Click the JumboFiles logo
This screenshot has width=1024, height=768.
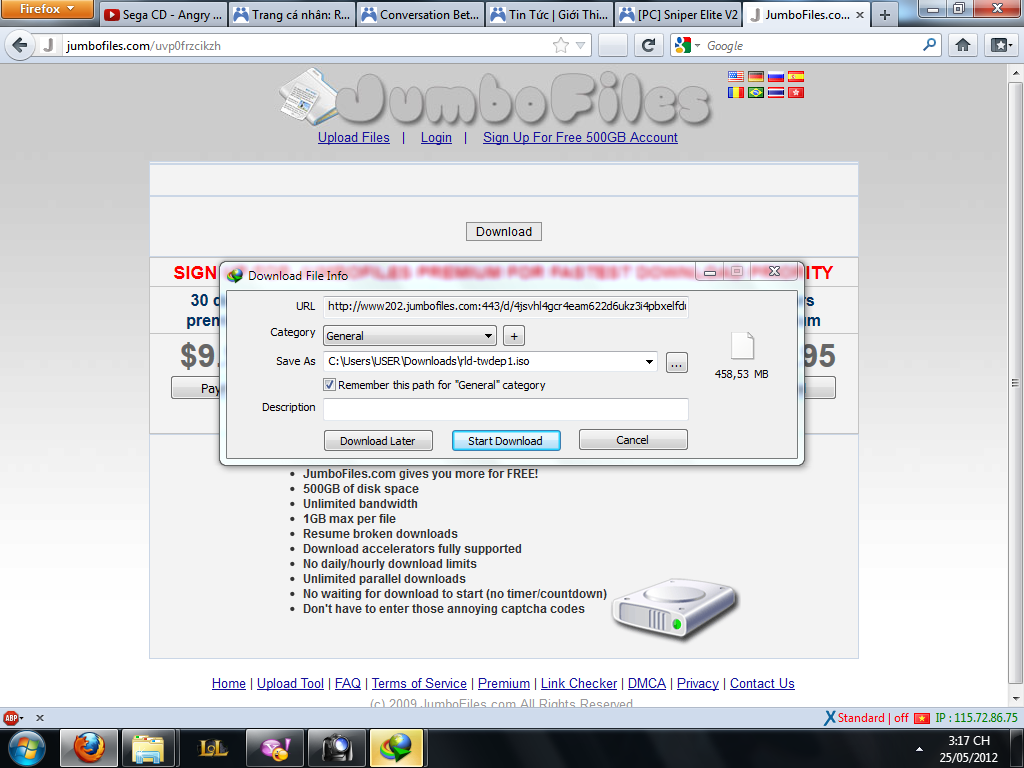[x=494, y=98]
